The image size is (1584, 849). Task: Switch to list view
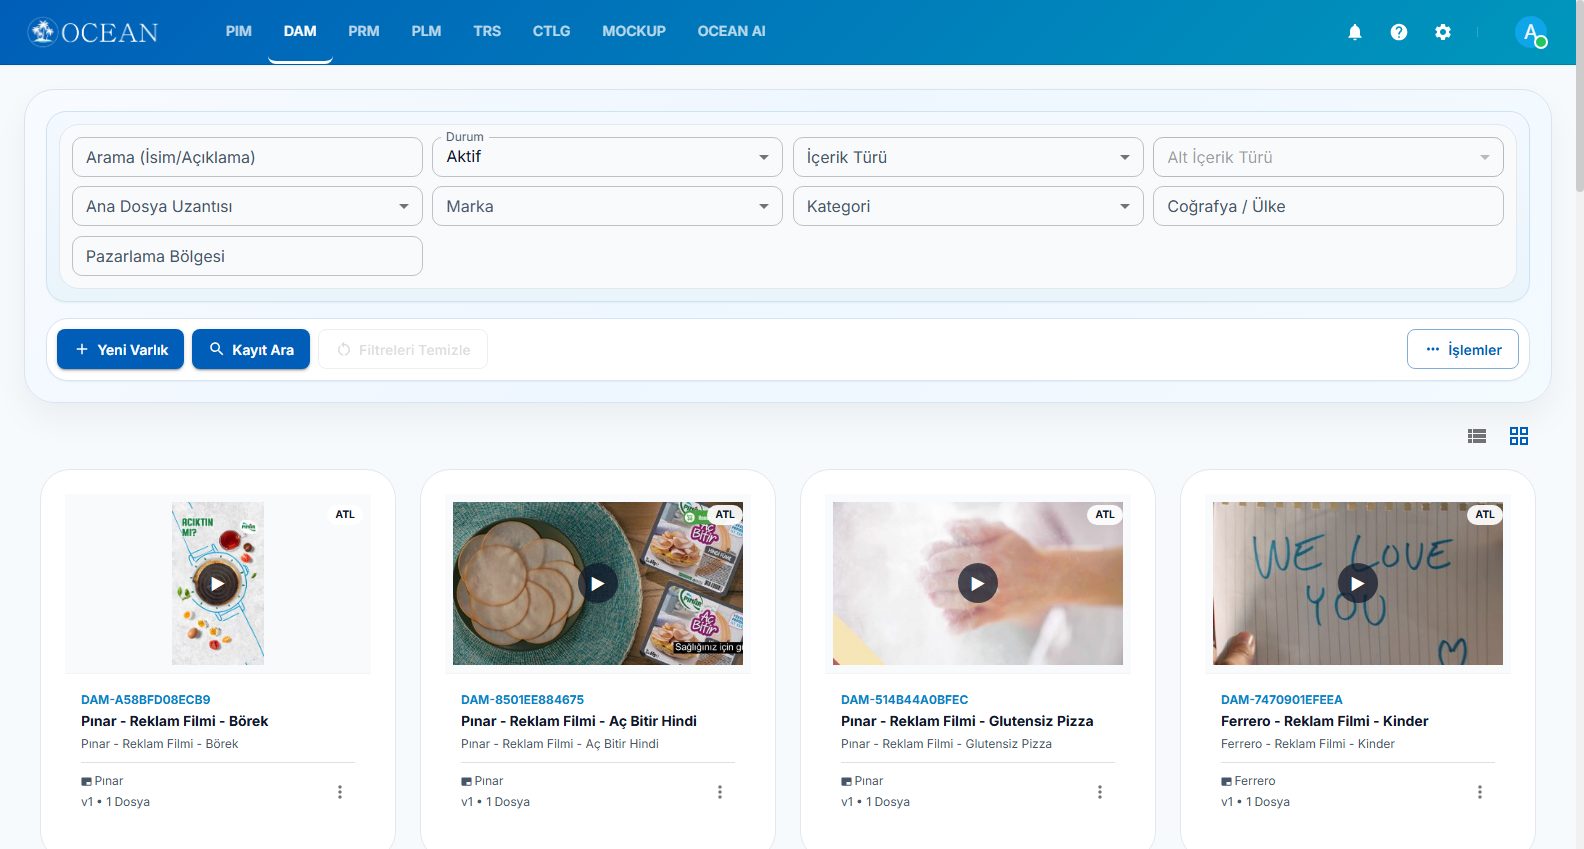1477,436
